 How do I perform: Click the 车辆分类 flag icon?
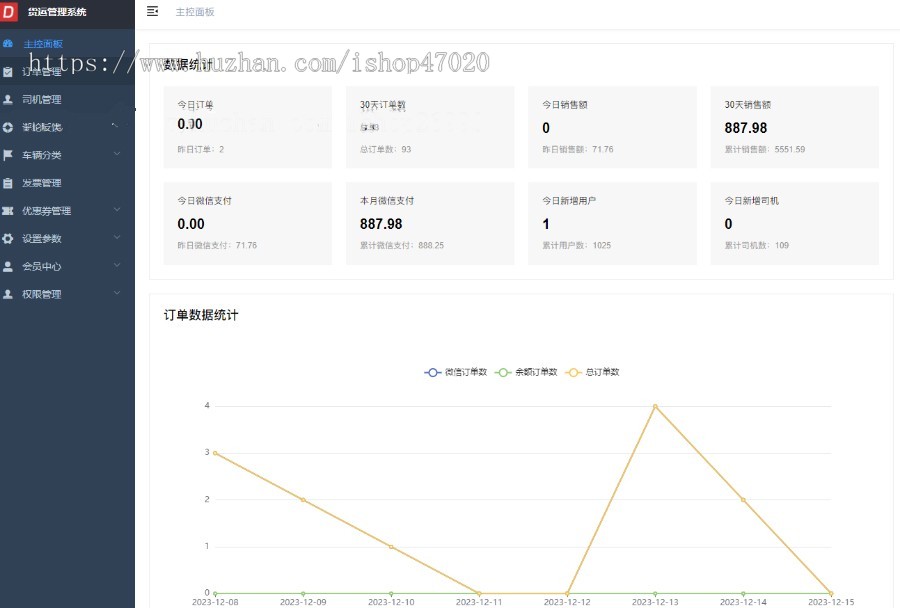point(8,155)
